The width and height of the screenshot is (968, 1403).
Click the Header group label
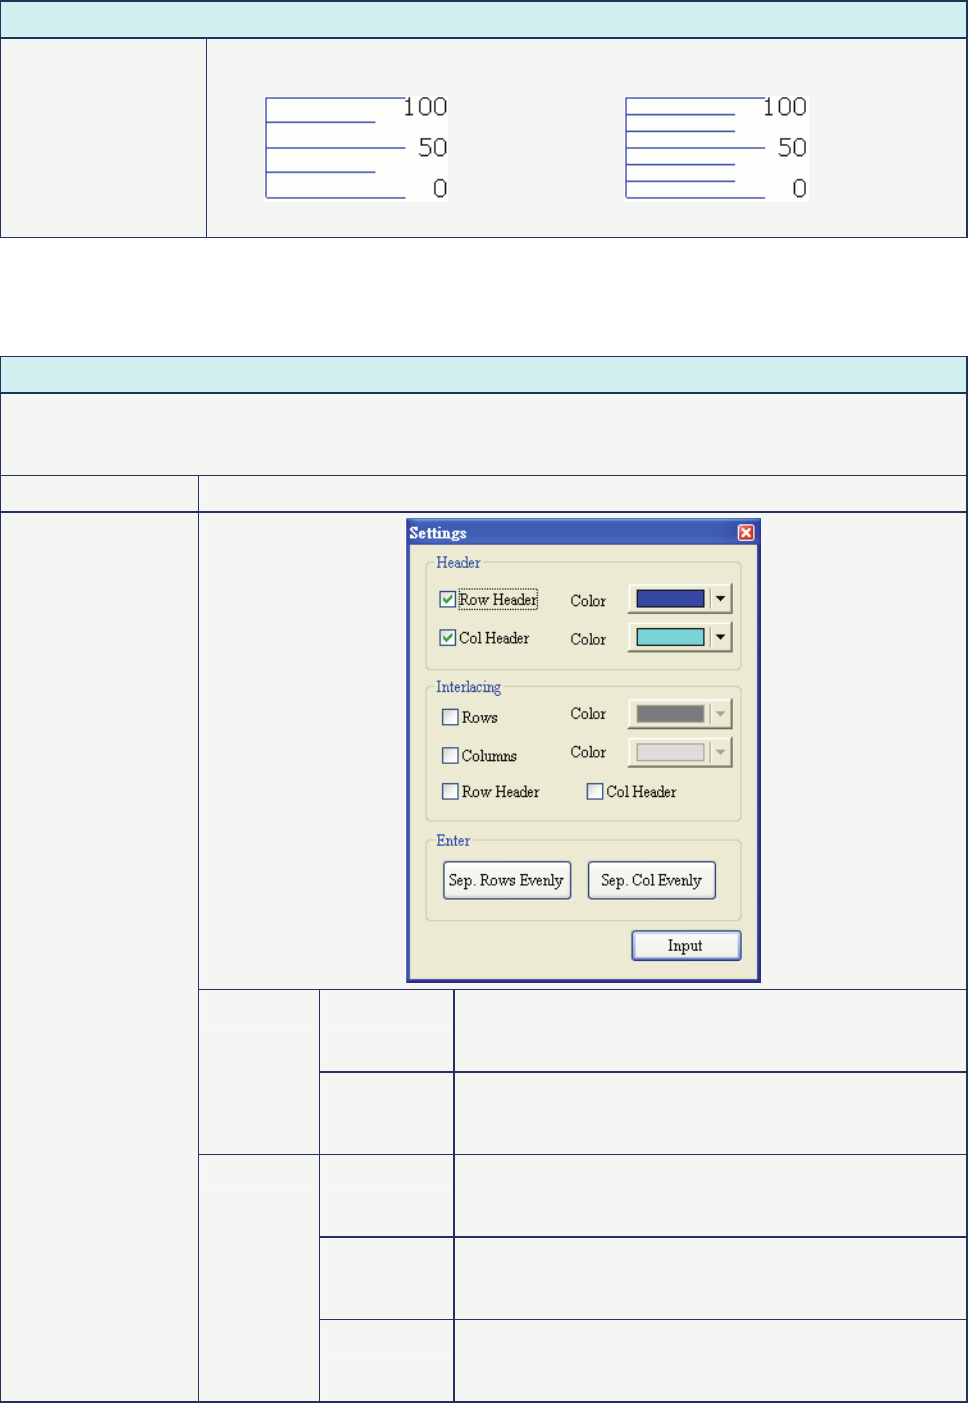coord(458,563)
